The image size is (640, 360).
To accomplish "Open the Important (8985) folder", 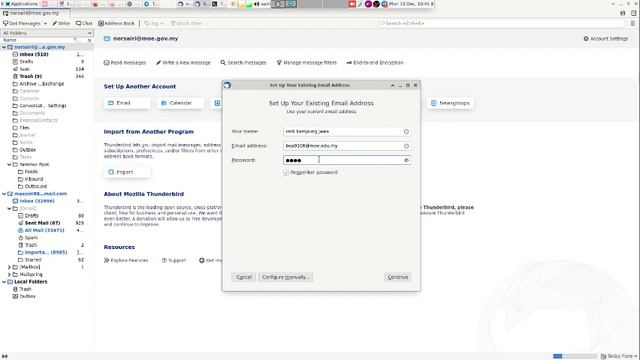I will [x=46, y=253].
